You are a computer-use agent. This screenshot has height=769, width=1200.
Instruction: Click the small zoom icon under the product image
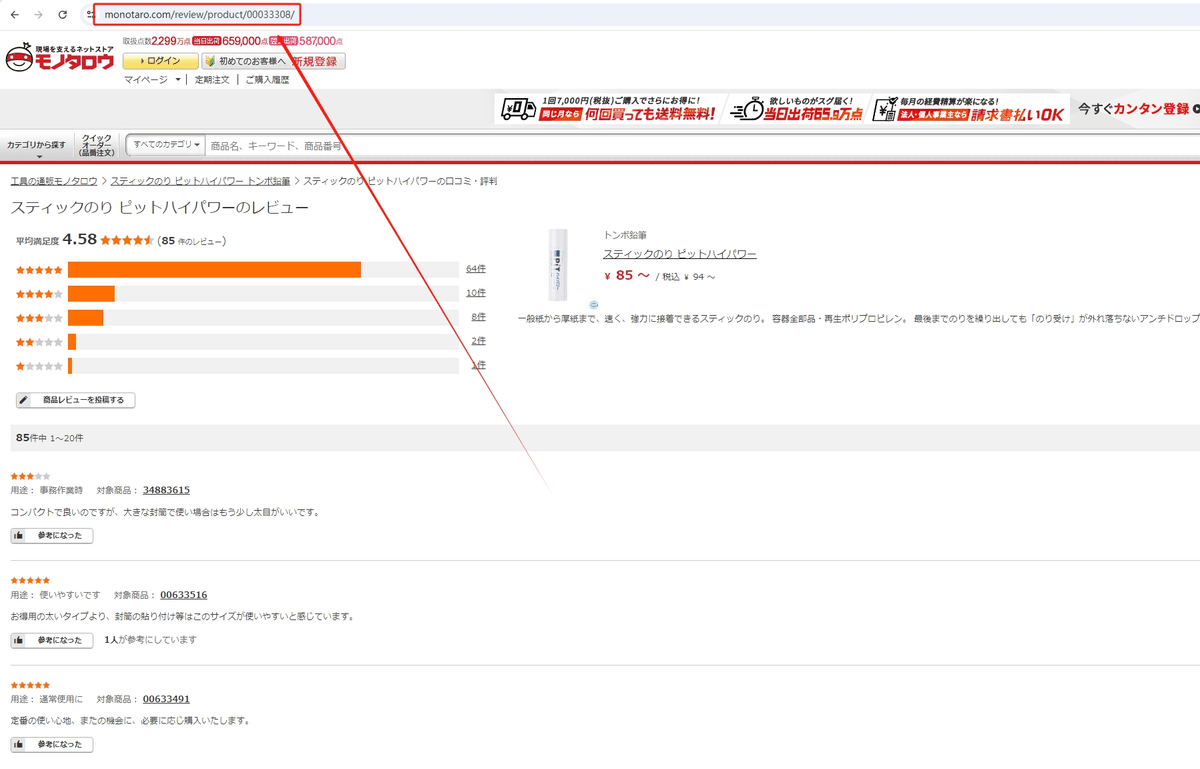coord(594,304)
